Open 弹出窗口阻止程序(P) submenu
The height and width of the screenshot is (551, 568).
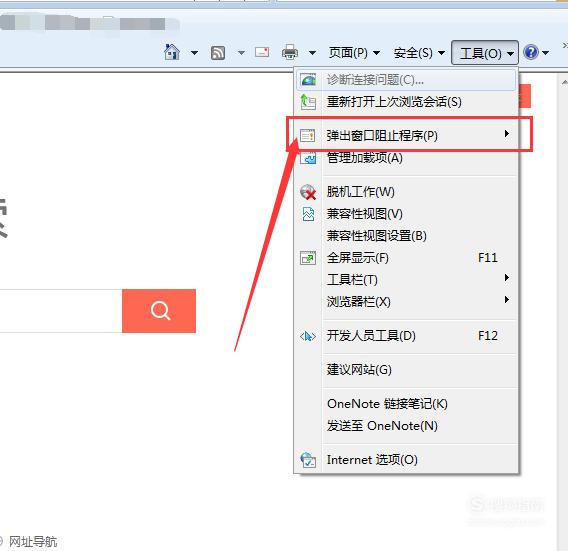[406, 135]
